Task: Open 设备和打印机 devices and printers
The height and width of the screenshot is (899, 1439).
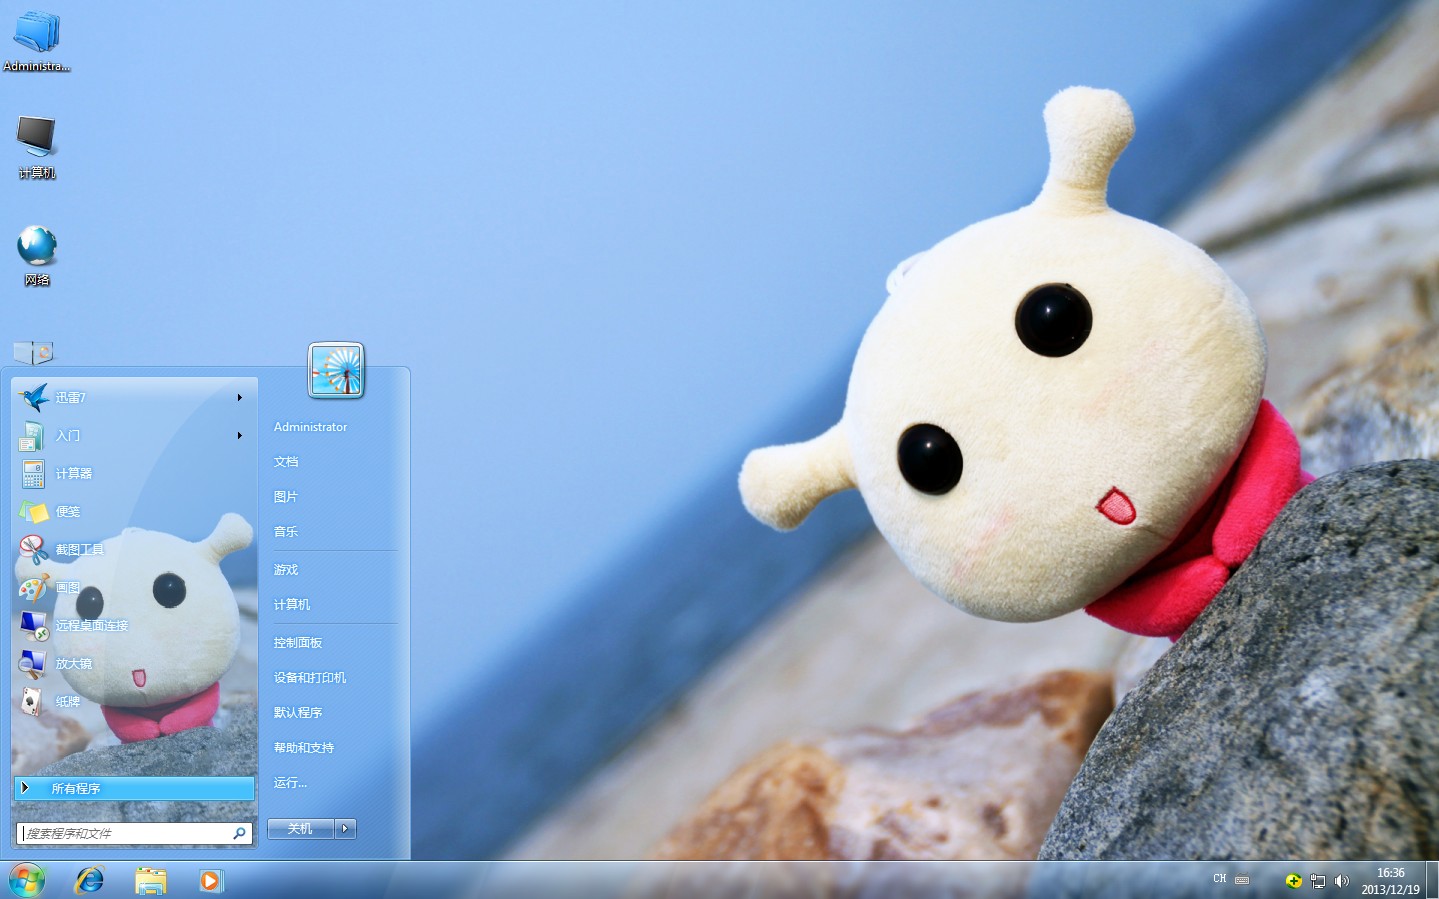Action: pyautogui.click(x=310, y=678)
